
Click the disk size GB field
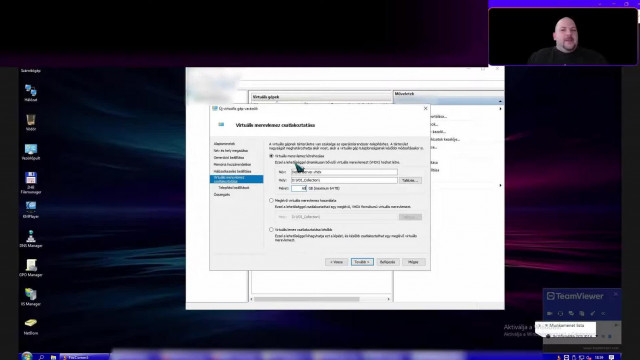299,188
